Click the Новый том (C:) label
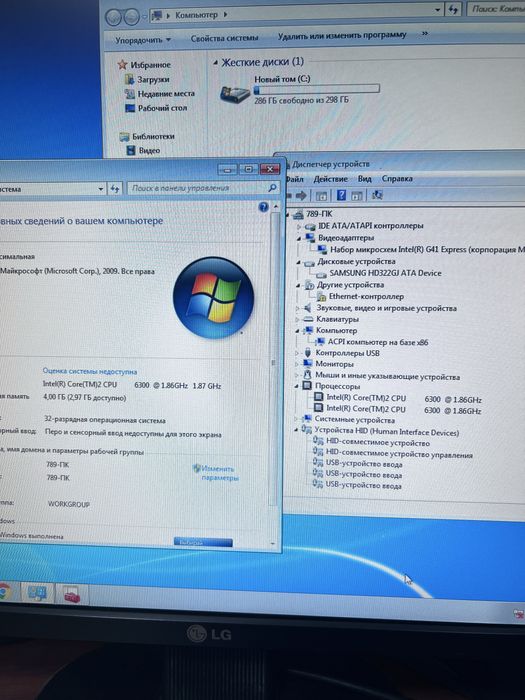Screen dimensions: 525x700 pyautogui.click(x=282, y=79)
